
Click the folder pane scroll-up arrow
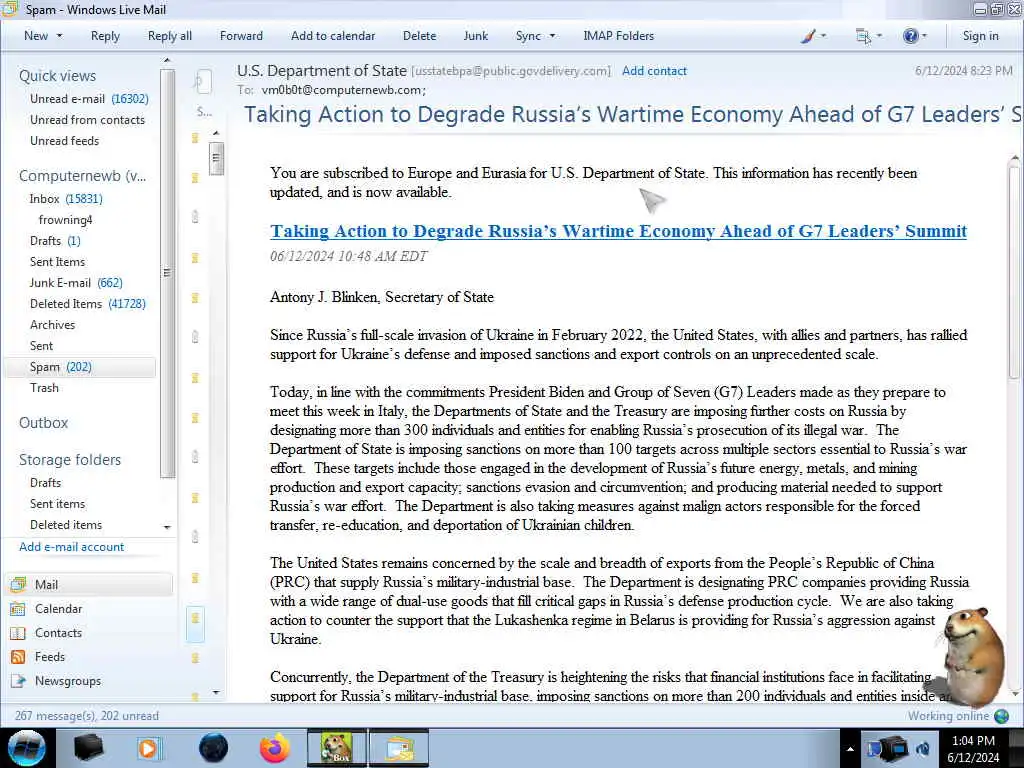click(x=167, y=60)
